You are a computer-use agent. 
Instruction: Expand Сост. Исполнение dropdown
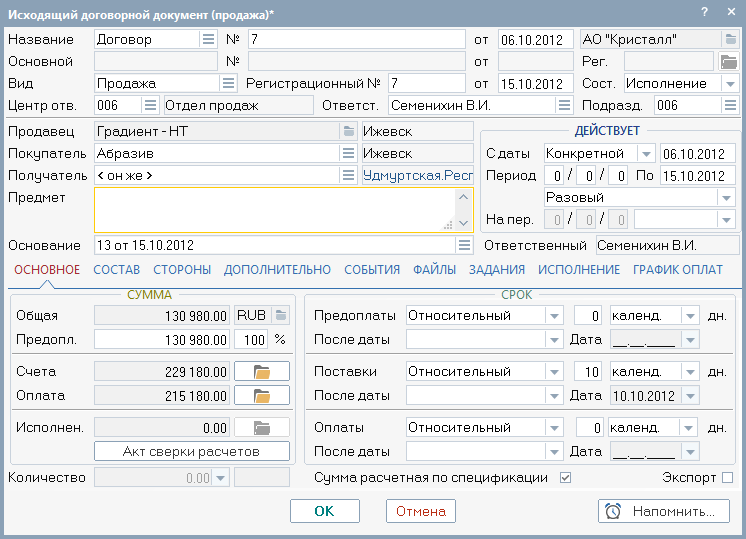pyautogui.click(x=728, y=83)
